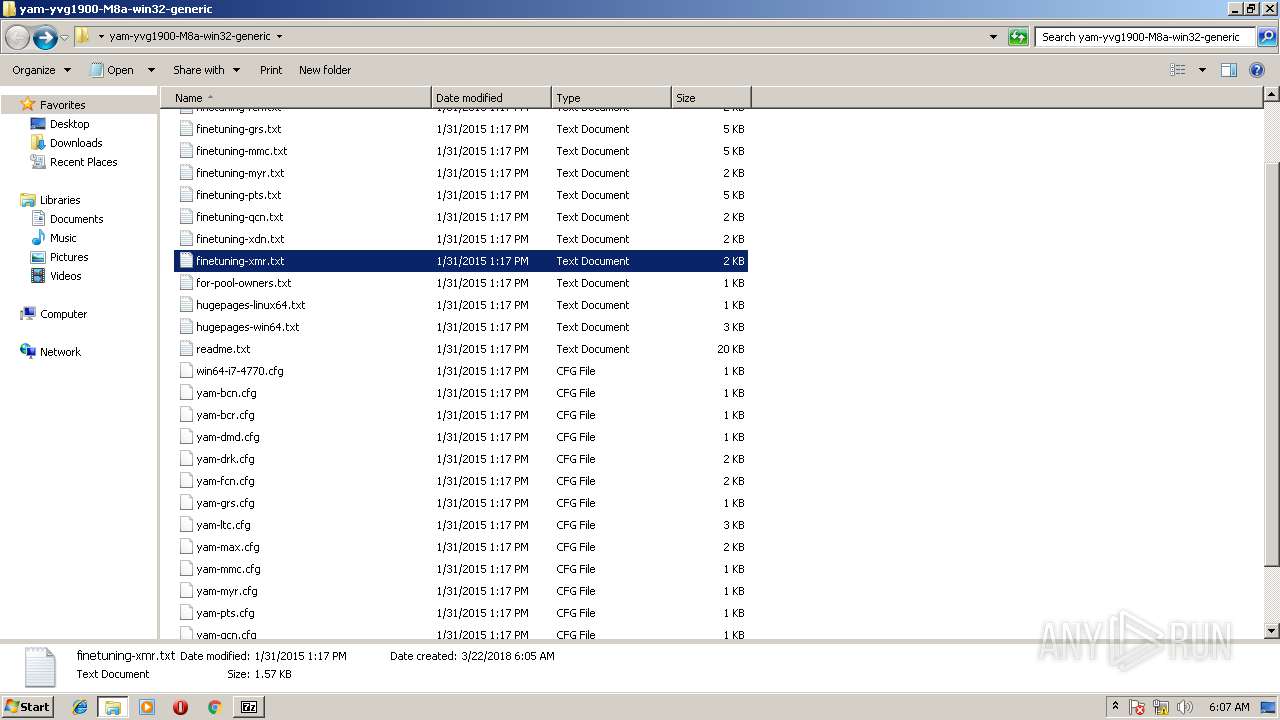Sort by the Date modified column
This screenshot has width=1280, height=720.
tap(491, 98)
